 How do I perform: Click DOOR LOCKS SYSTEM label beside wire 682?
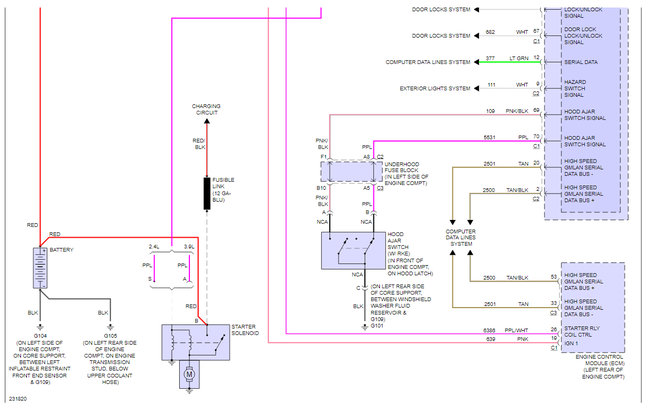click(441, 36)
